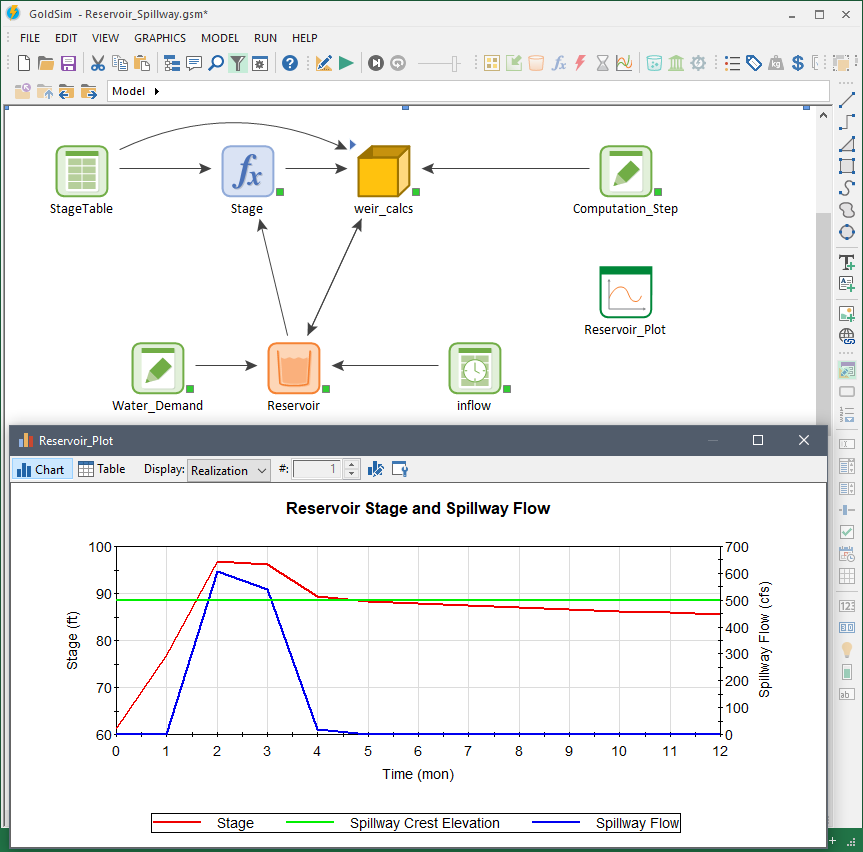Click the step-forward simulation button
The height and width of the screenshot is (852, 863).
tap(376, 63)
